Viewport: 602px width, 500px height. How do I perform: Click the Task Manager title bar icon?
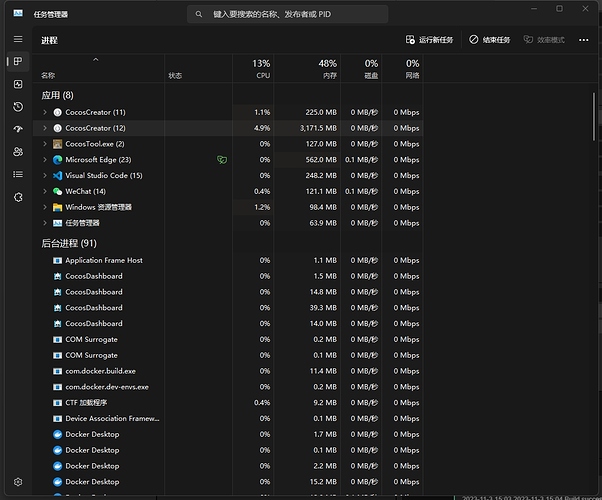(18, 13)
